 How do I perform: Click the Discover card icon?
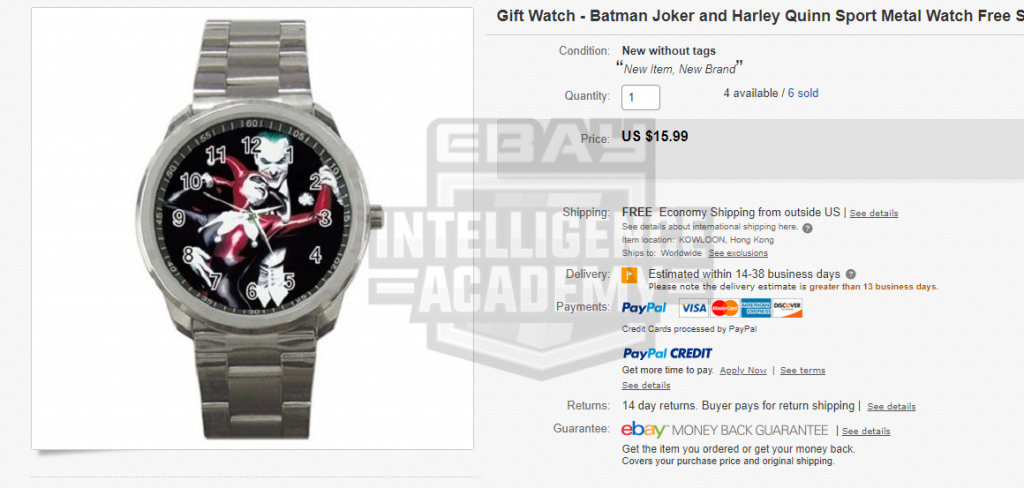click(788, 308)
